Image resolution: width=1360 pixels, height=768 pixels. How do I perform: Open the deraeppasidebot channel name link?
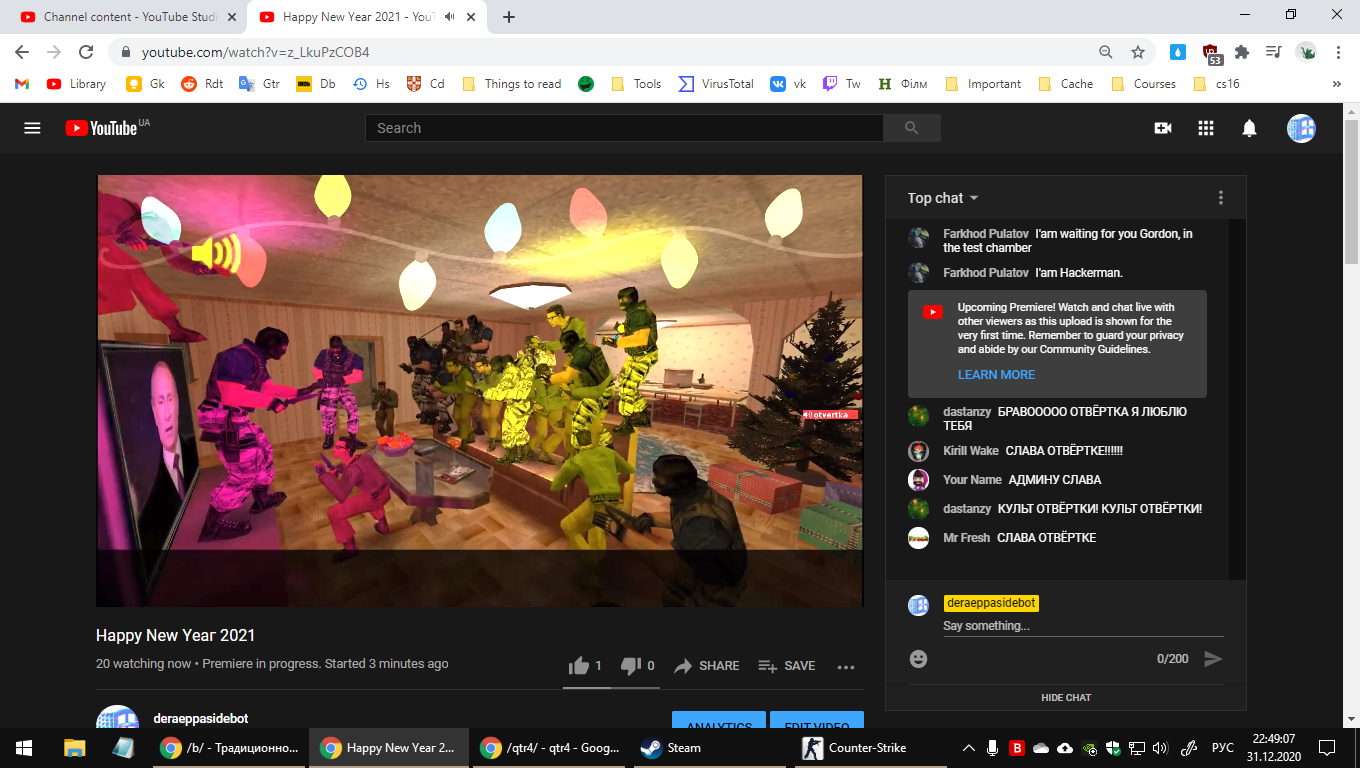coord(201,719)
